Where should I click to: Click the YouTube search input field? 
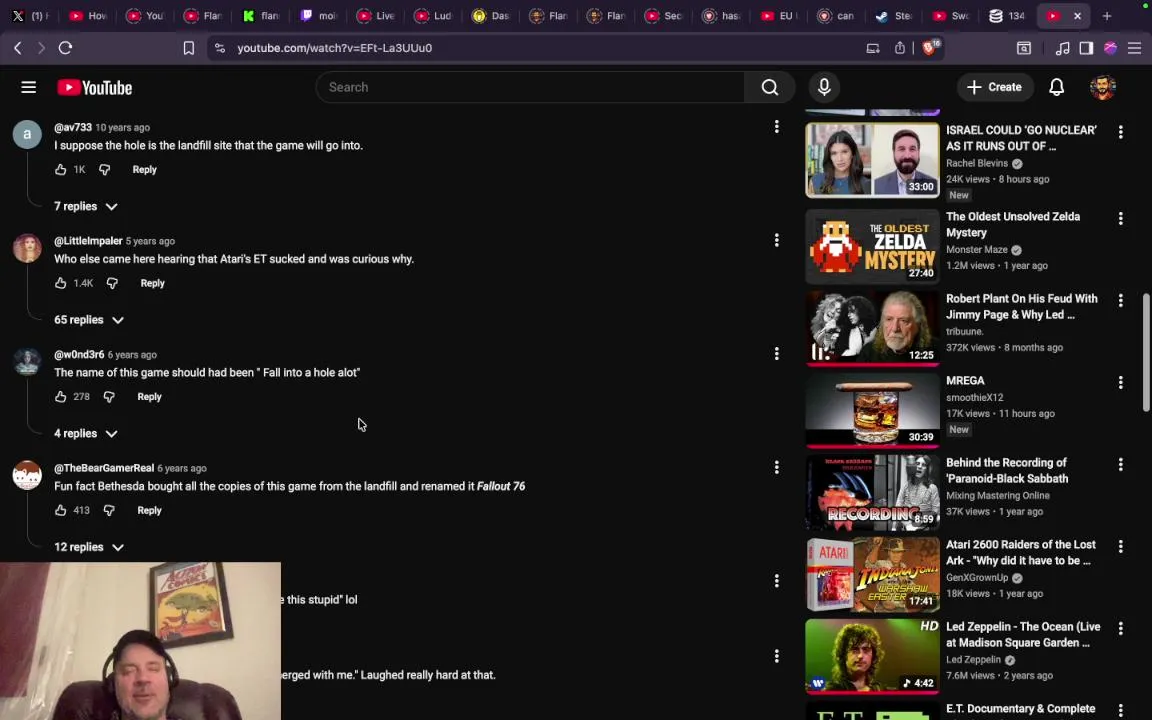(530, 87)
